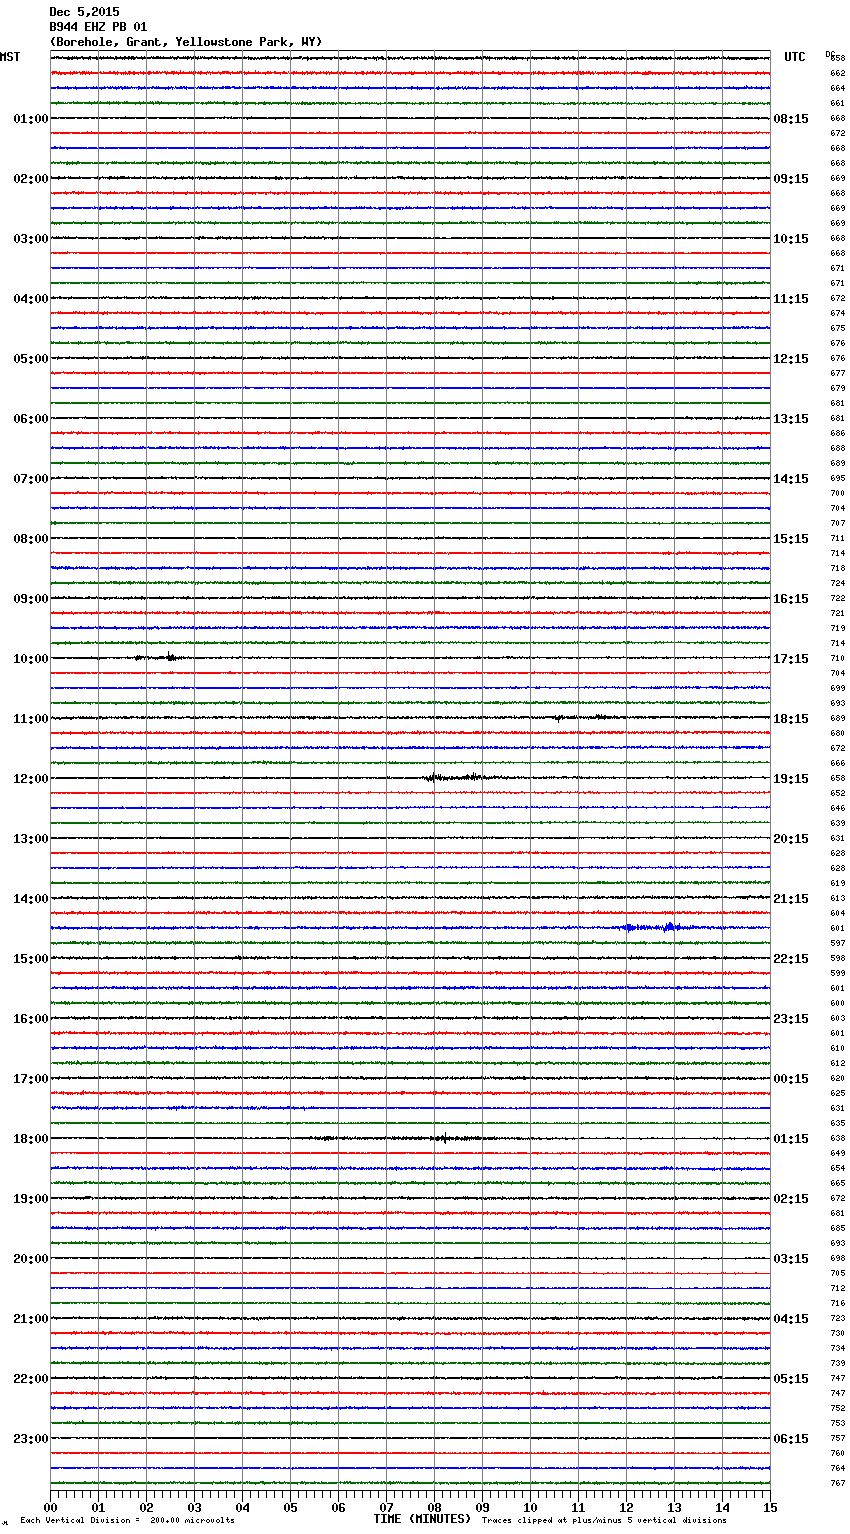Click the "06:00" MST time label
The width and height of the screenshot is (850, 1534).
[x=31, y=419]
